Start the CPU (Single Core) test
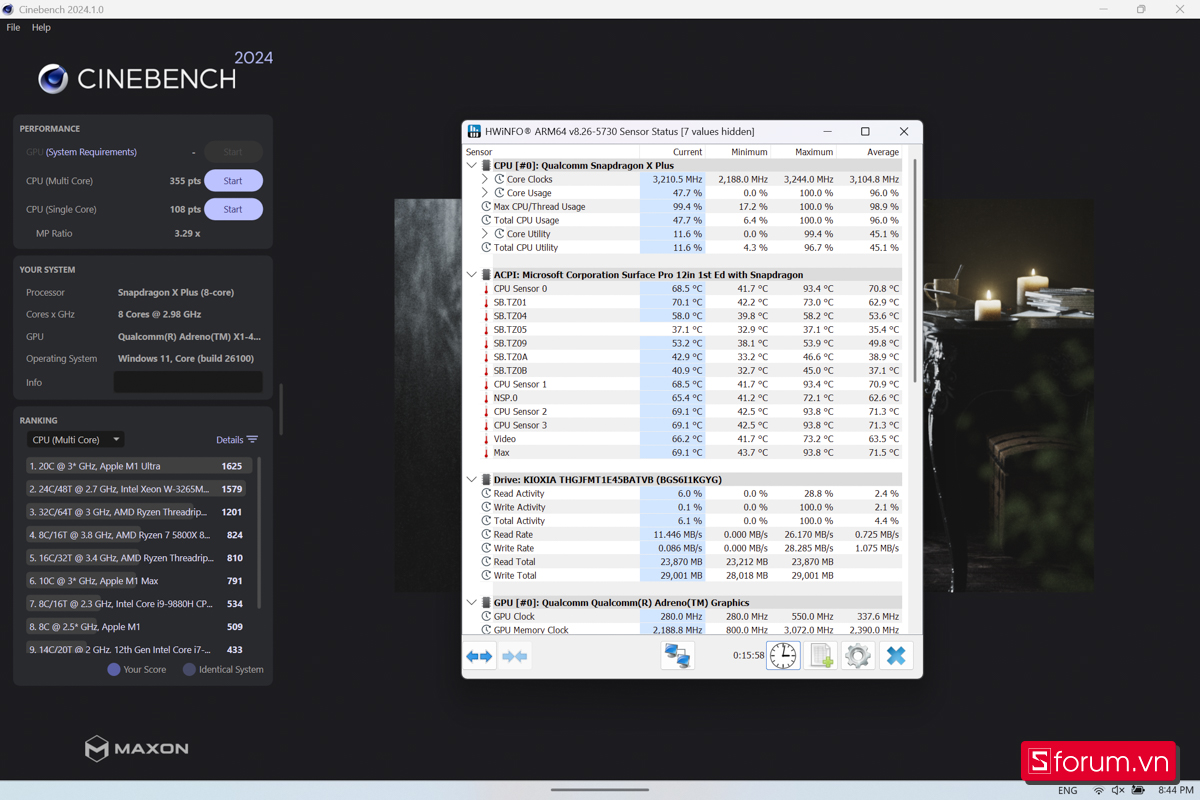 tap(233, 209)
